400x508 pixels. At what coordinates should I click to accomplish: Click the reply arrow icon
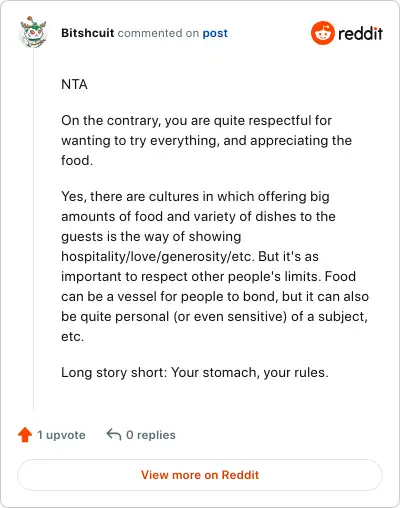click(x=114, y=435)
